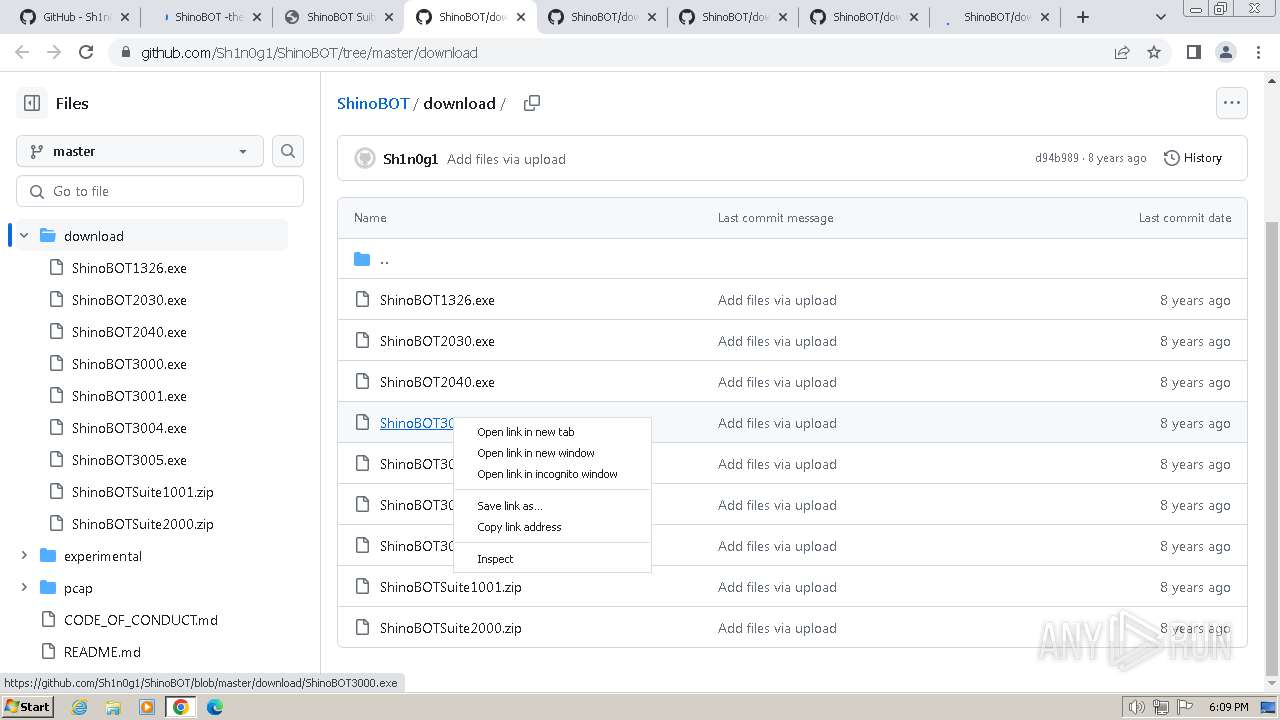Switch to the ShinoBOT Suite tab

point(337,17)
